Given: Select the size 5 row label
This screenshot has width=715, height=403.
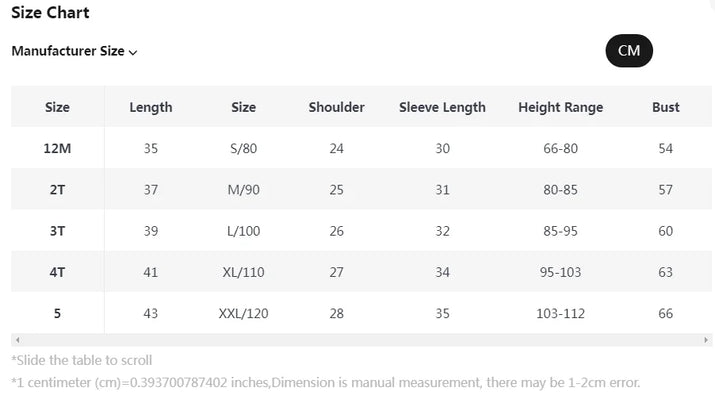Looking at the screenshot, I should click(57, 313).
